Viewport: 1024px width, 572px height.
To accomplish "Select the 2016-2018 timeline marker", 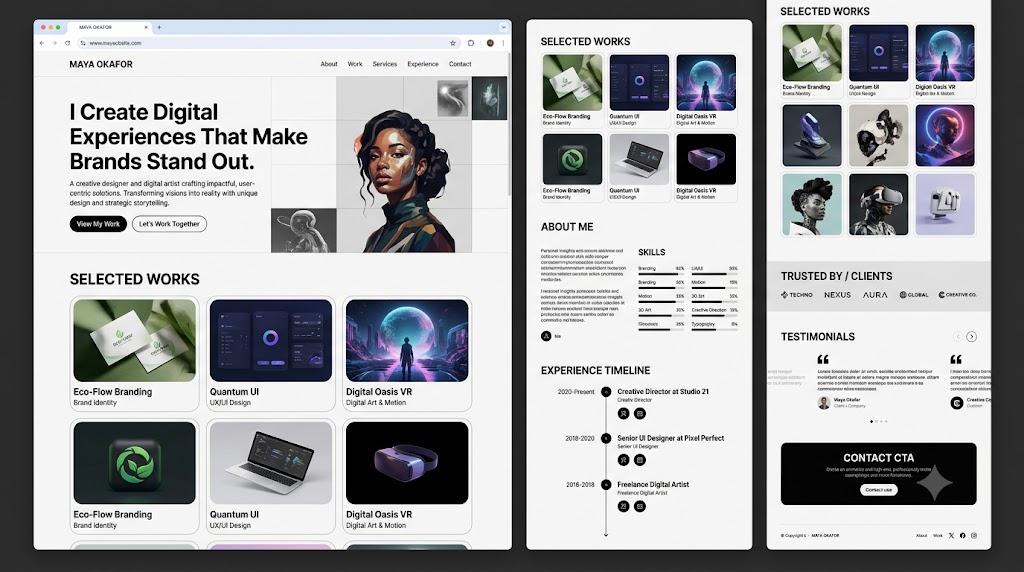I will [x=606, y=485].
